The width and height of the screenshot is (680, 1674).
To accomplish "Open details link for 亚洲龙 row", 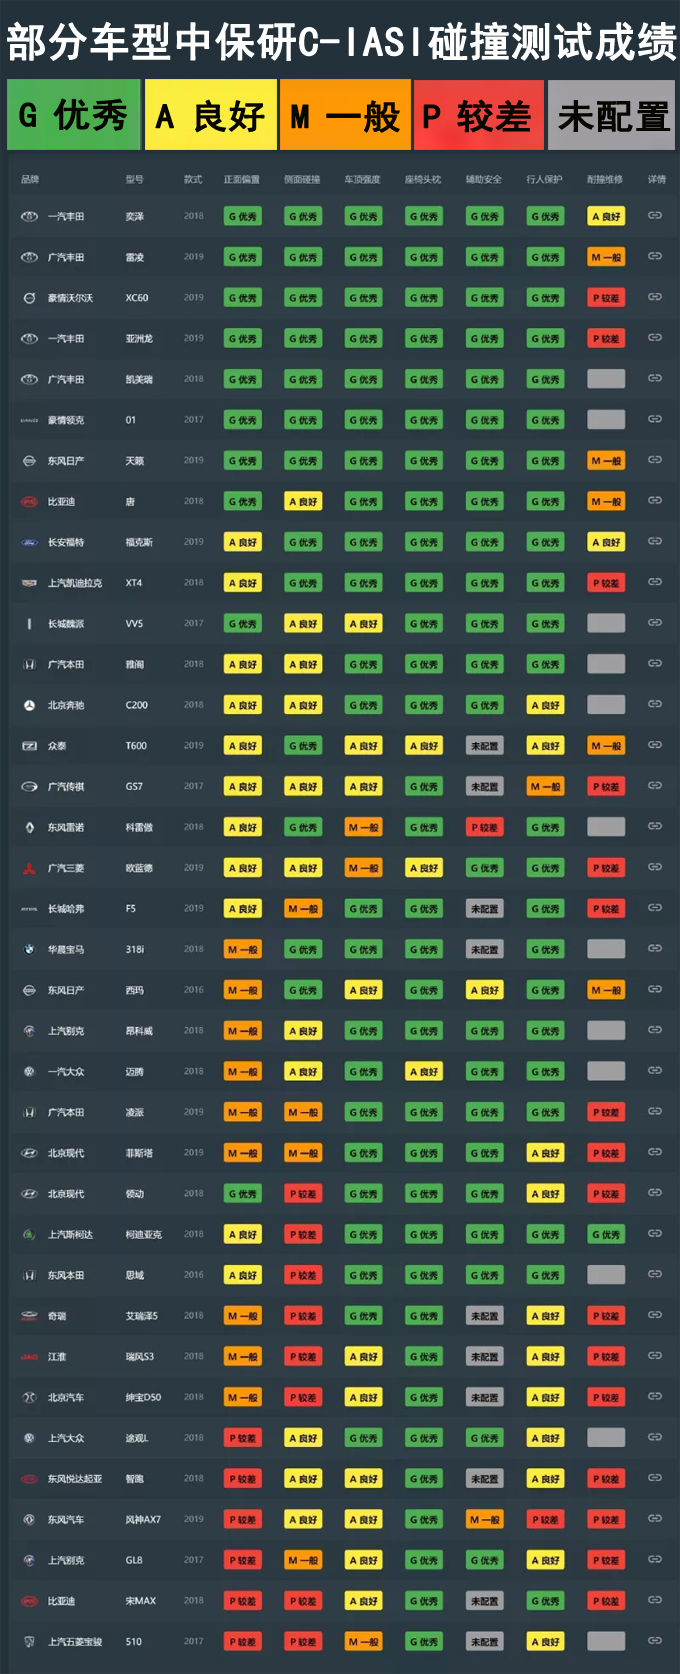I will click(x=655, y=338).
